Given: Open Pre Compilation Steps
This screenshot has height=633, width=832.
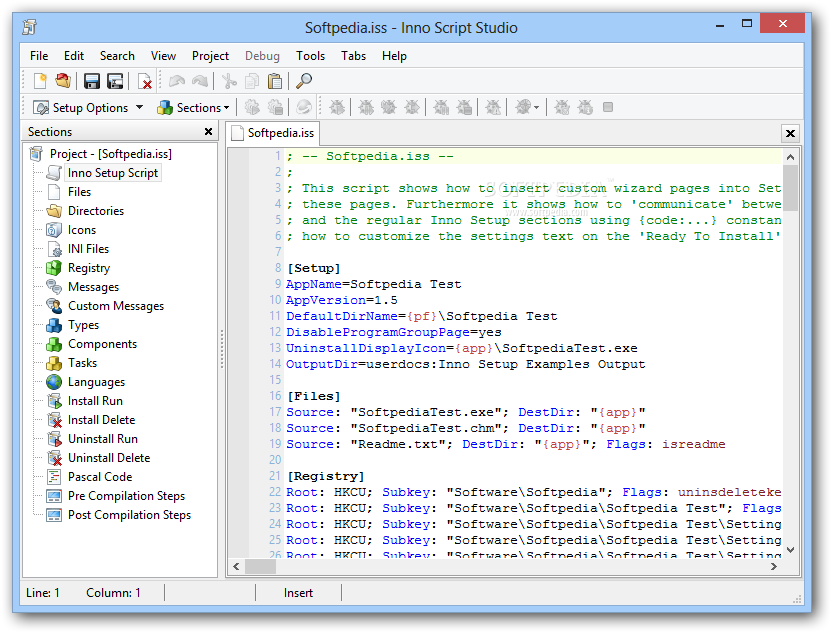Looking at the screenshot, I should tap(127, 496).
